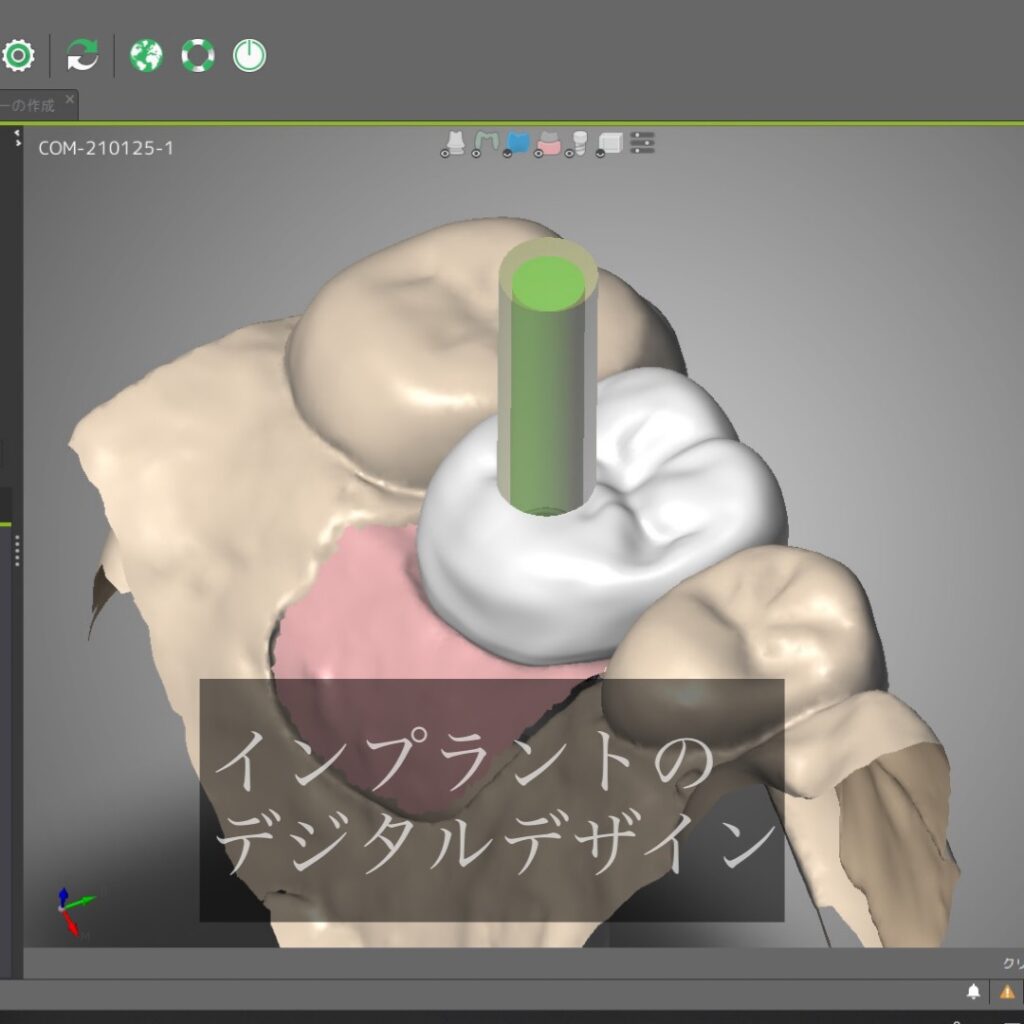
Task: Open the help lifesaver icon
Action: [196, 55]
